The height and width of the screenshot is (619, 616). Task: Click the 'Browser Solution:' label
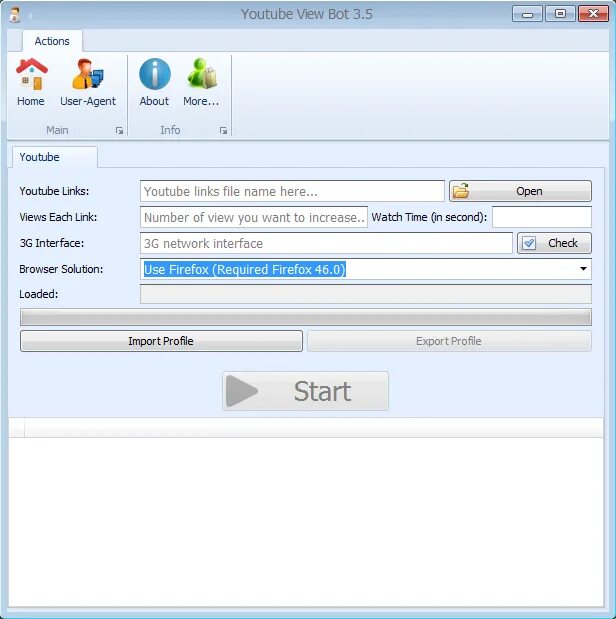(61, 269)
